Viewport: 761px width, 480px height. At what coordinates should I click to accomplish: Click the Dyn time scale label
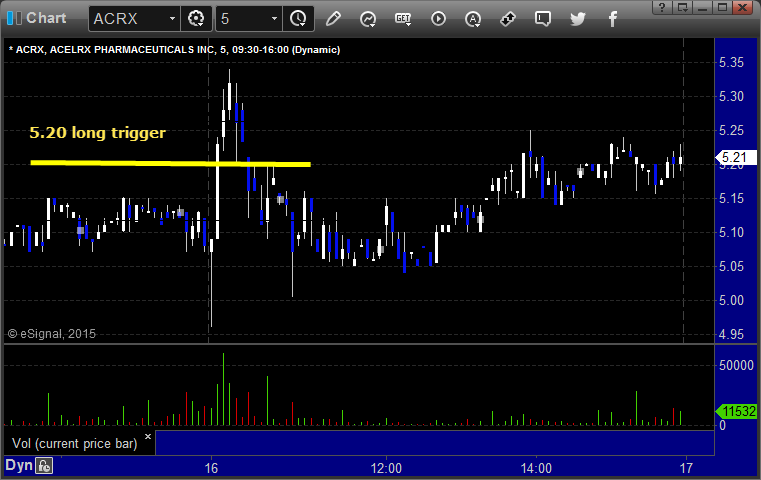coord(19,465)
